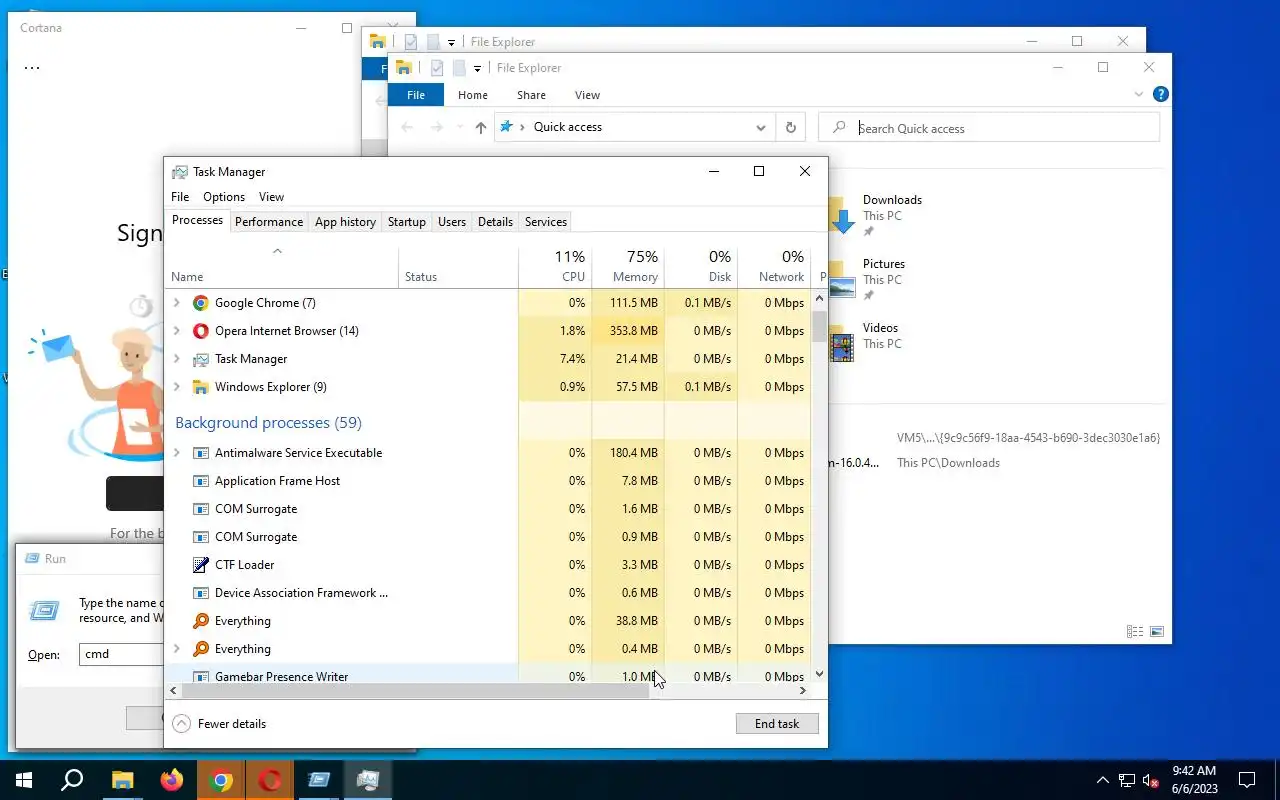
Task: Show hidden system tray icons
Action: 1103,780
